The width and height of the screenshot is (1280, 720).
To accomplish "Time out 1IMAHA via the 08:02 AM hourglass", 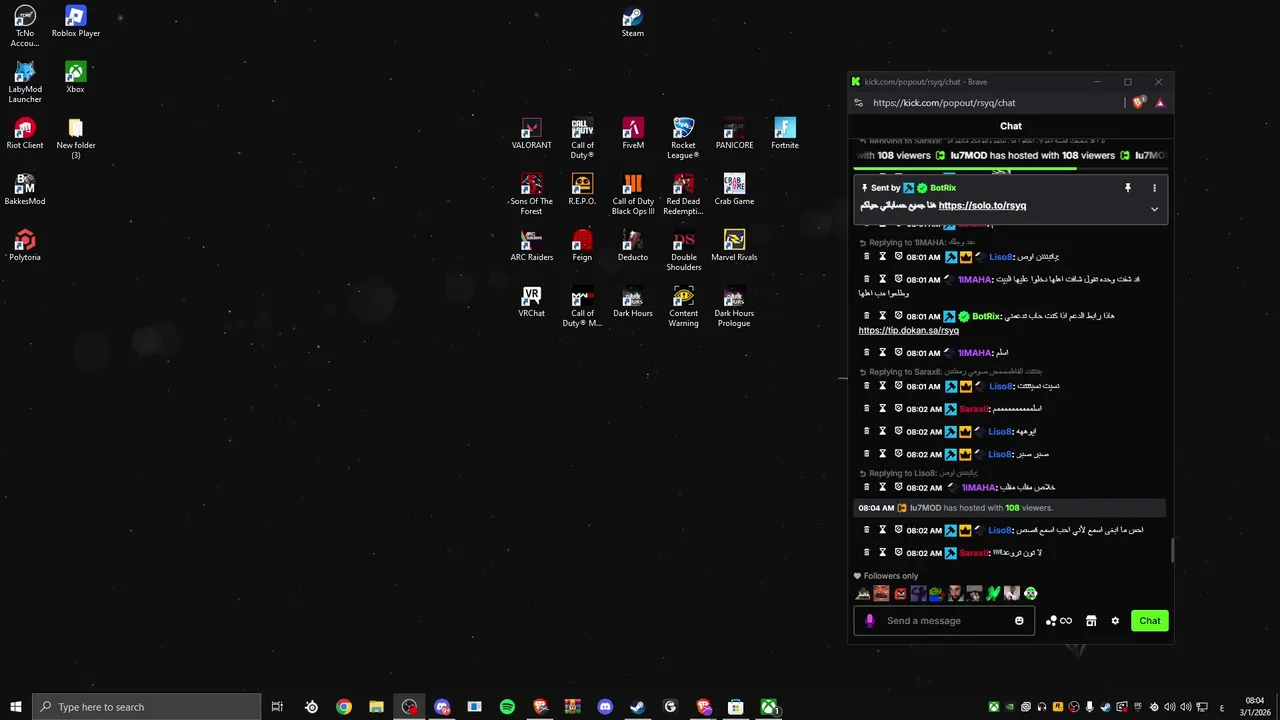I will pos(883,488).
